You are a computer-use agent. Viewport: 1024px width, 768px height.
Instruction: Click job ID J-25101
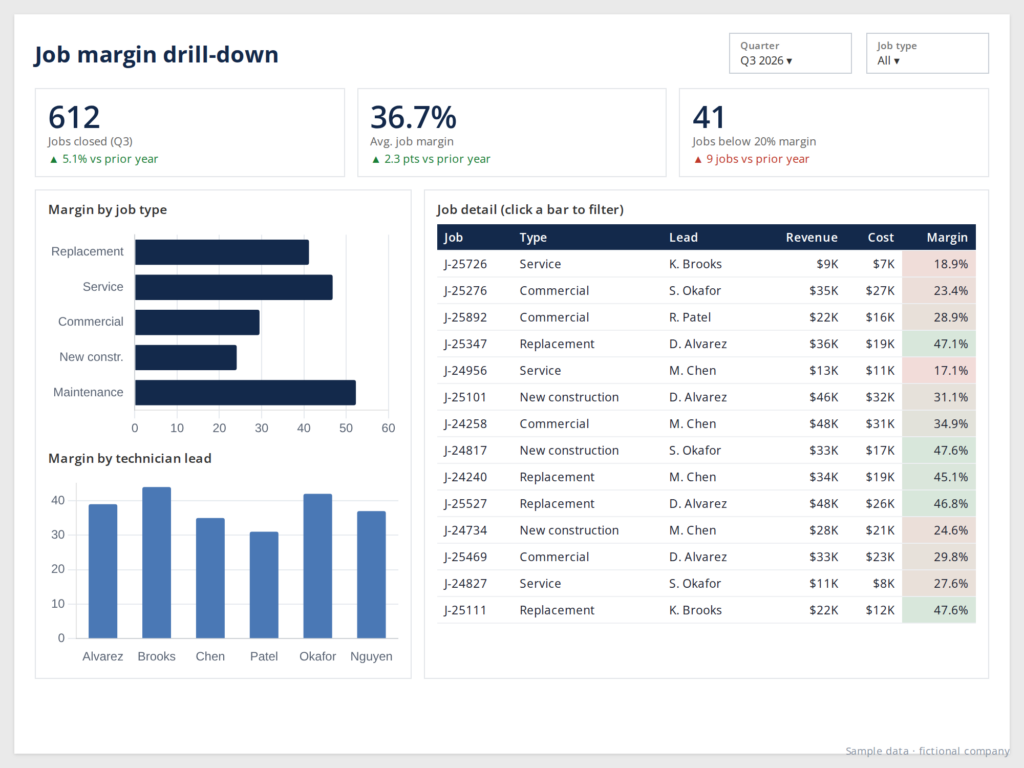point(466,397)
